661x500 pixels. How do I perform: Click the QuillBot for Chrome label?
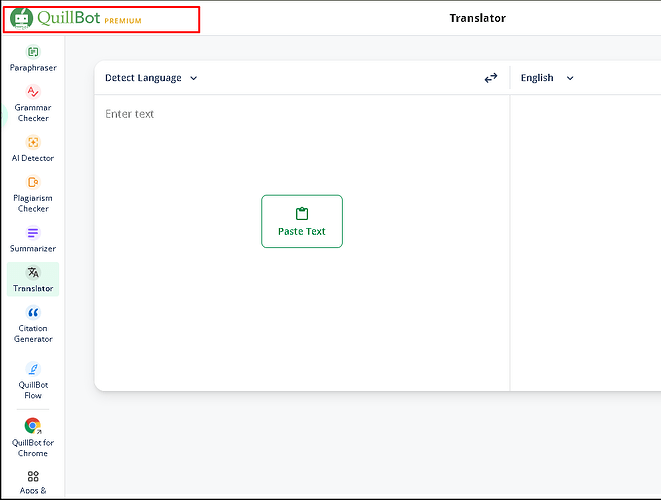pyautogui.click(x=33, y=448)
